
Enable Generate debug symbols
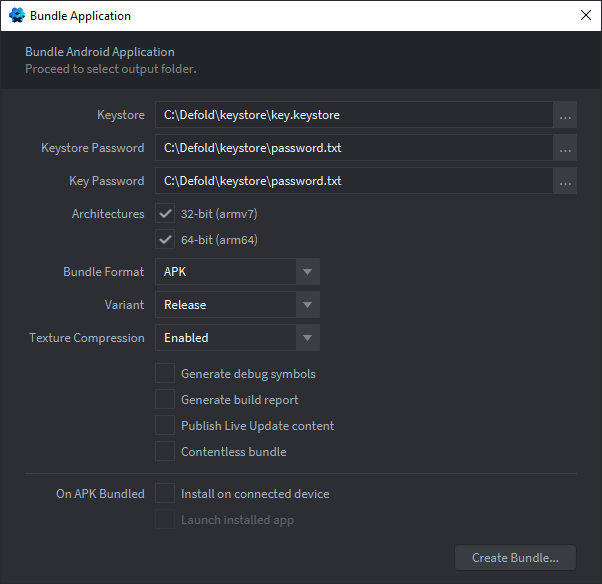tap(165, 374)
